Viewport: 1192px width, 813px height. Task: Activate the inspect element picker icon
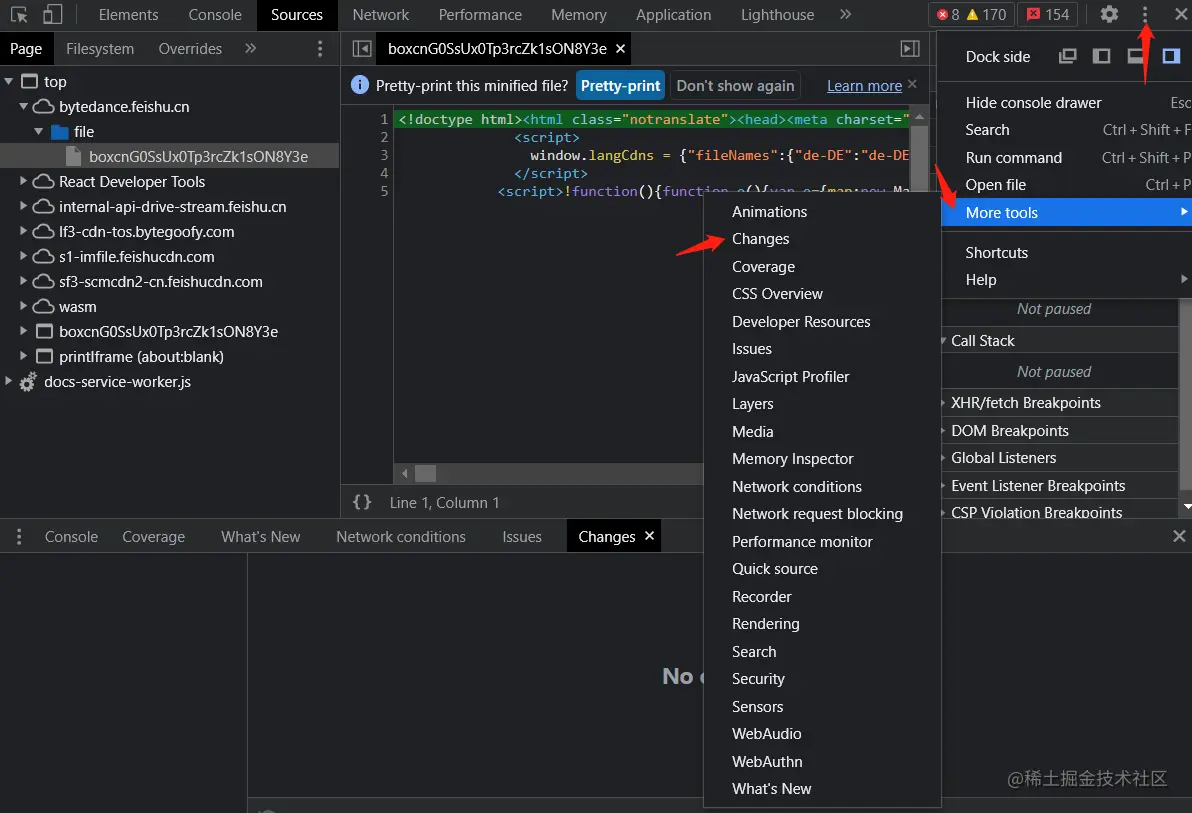click(x=19, y=14)
